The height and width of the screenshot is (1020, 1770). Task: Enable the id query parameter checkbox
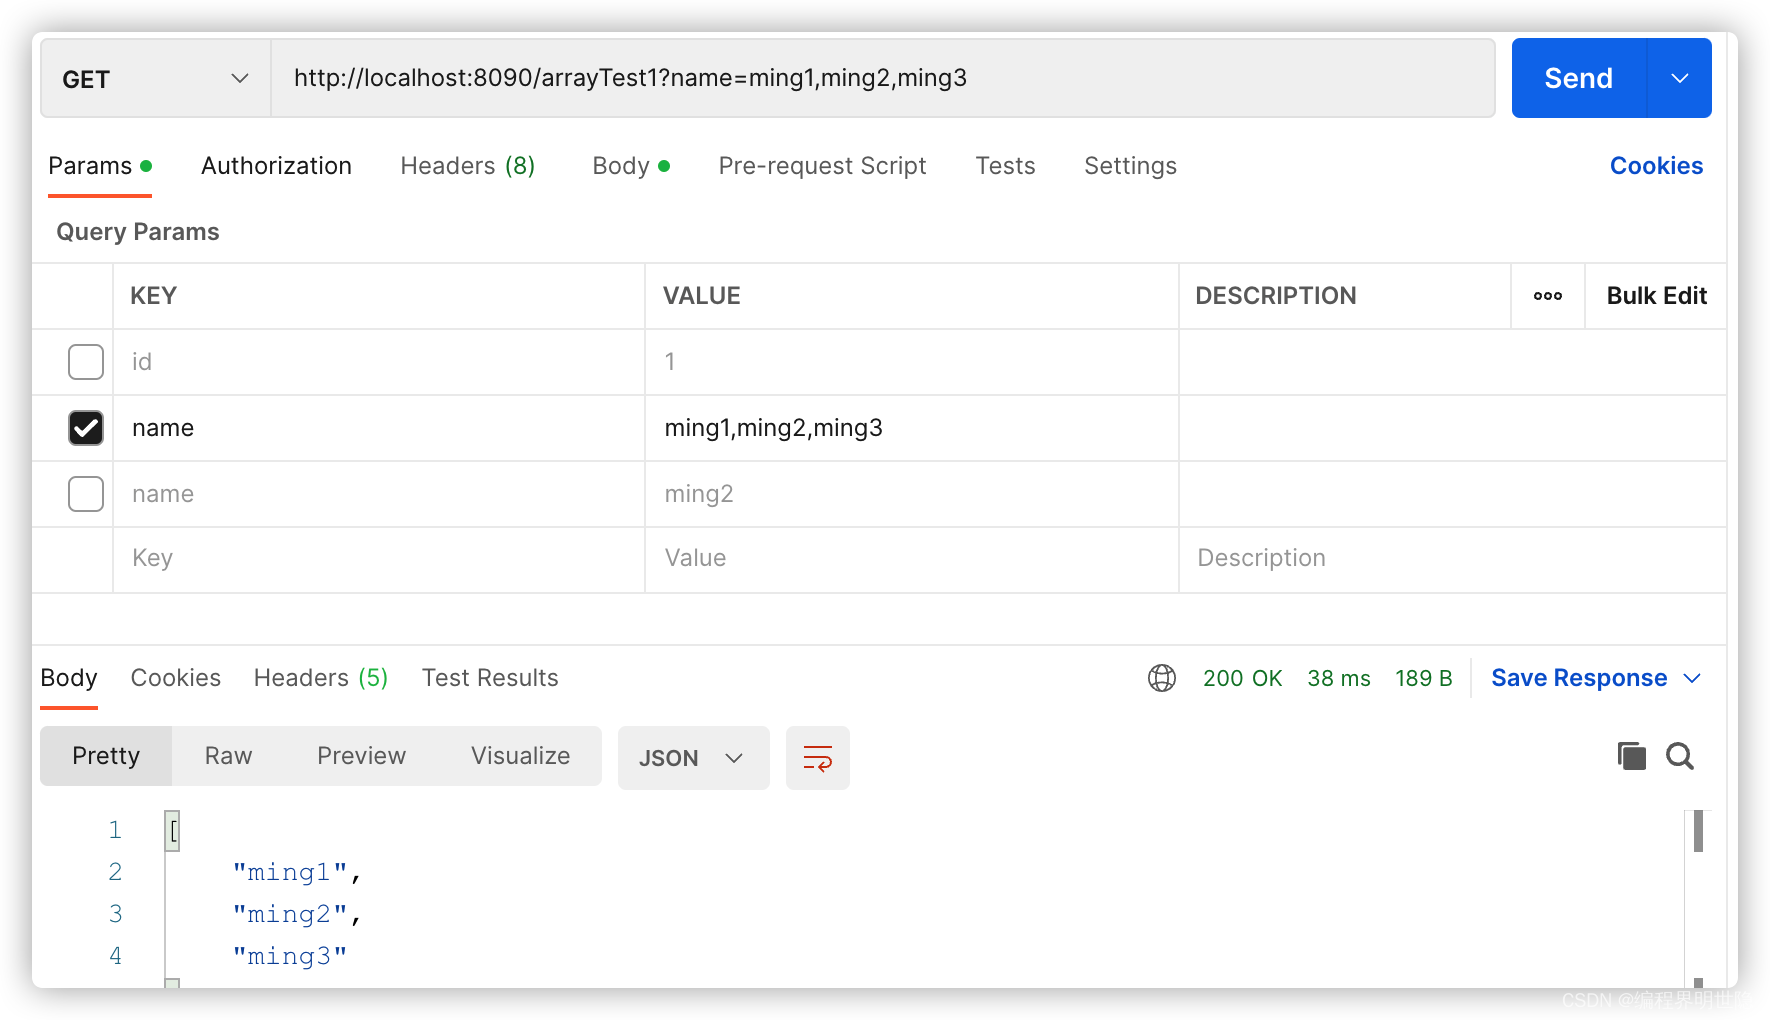tap(86, 362)
